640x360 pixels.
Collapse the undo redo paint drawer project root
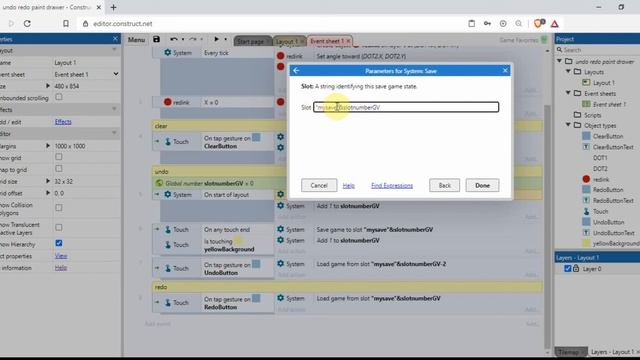coord(560,61)
